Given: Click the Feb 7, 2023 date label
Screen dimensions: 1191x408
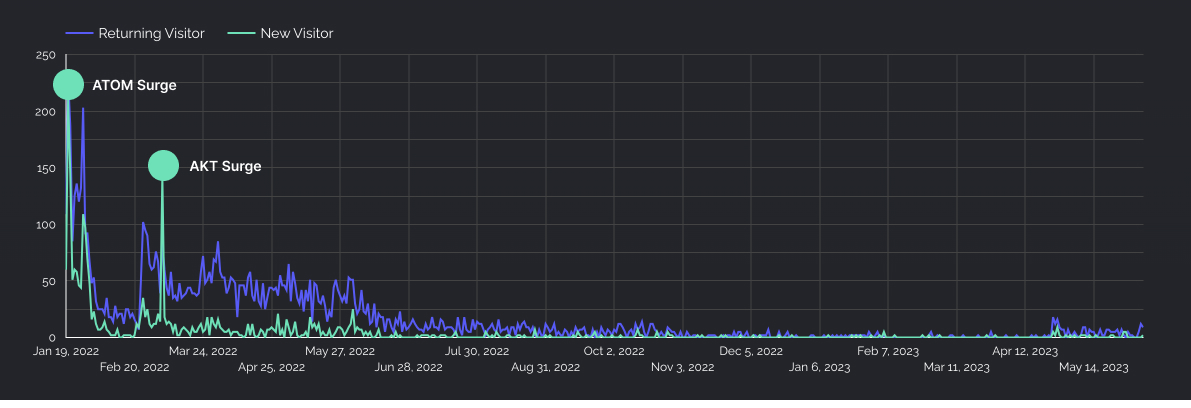Looking at the screenshot, I should (x=888, y=351).
